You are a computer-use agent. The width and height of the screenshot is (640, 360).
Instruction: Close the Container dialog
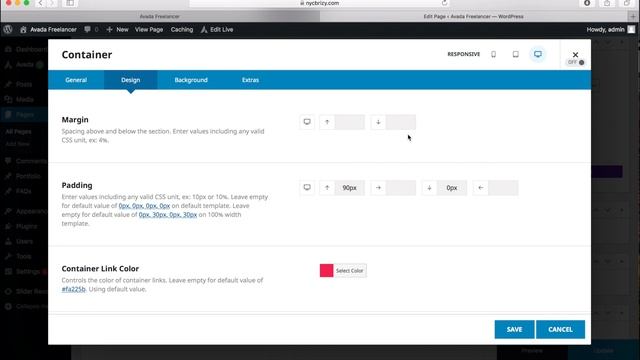coord(575,54)
